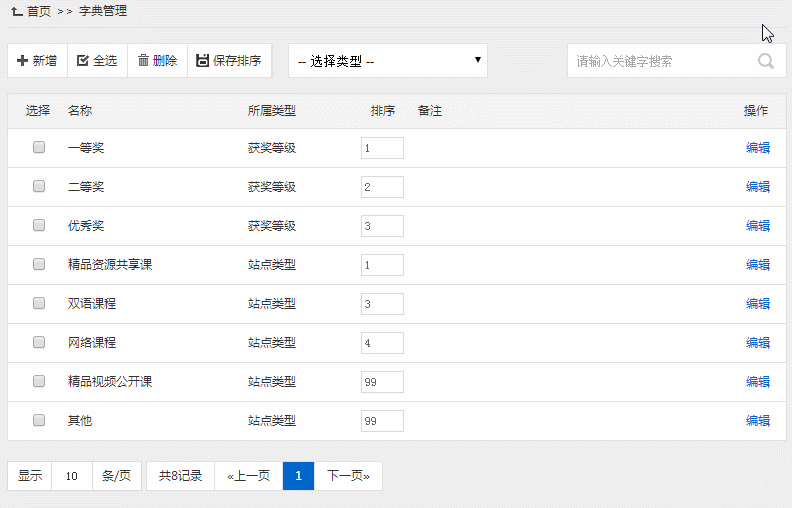Select page 1 in pagination
Image resolution: width=792 pixels, height=508 pixels.
click(x=298, y=476)
